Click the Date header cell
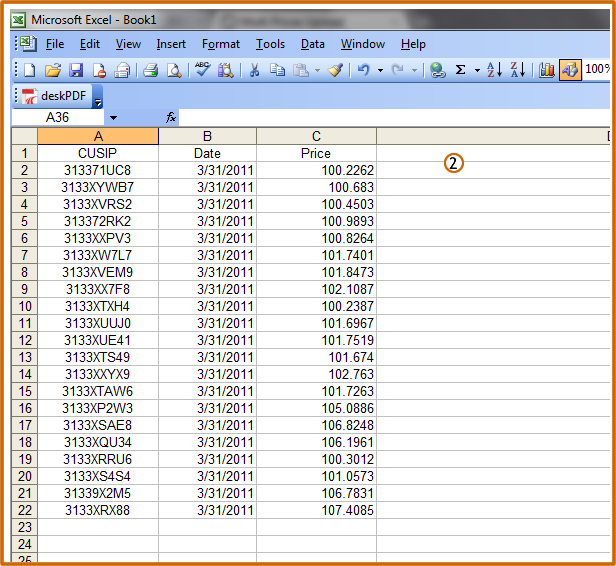The image size is (616, 566). click(207, 153)
